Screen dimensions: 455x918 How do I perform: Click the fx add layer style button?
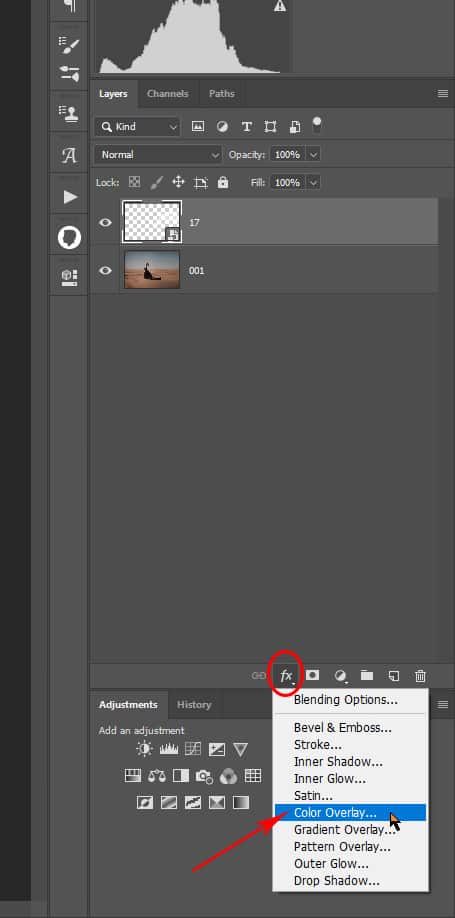[x=286, y=676]
